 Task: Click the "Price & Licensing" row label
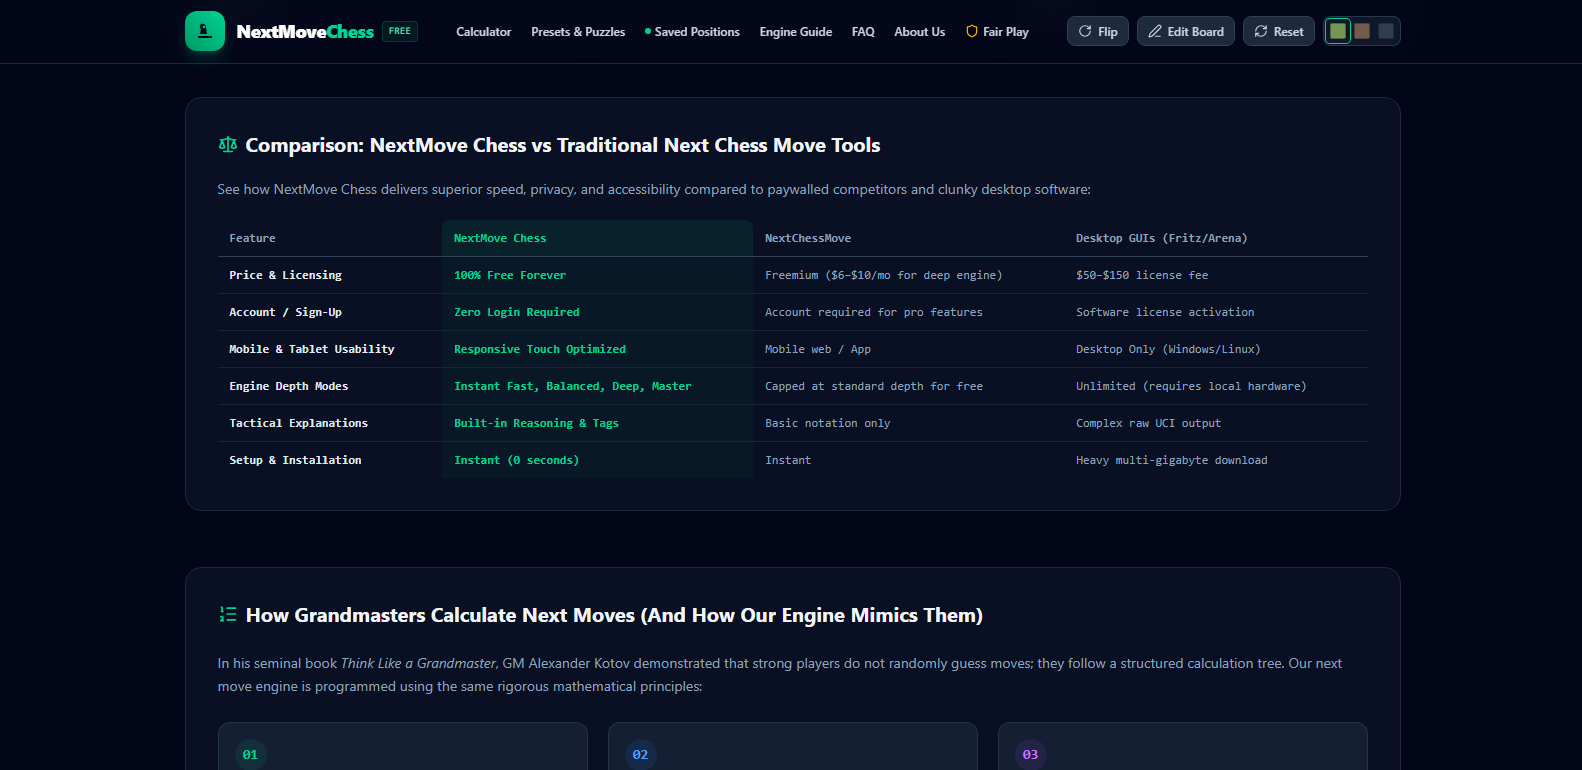[x=285, y=275]
